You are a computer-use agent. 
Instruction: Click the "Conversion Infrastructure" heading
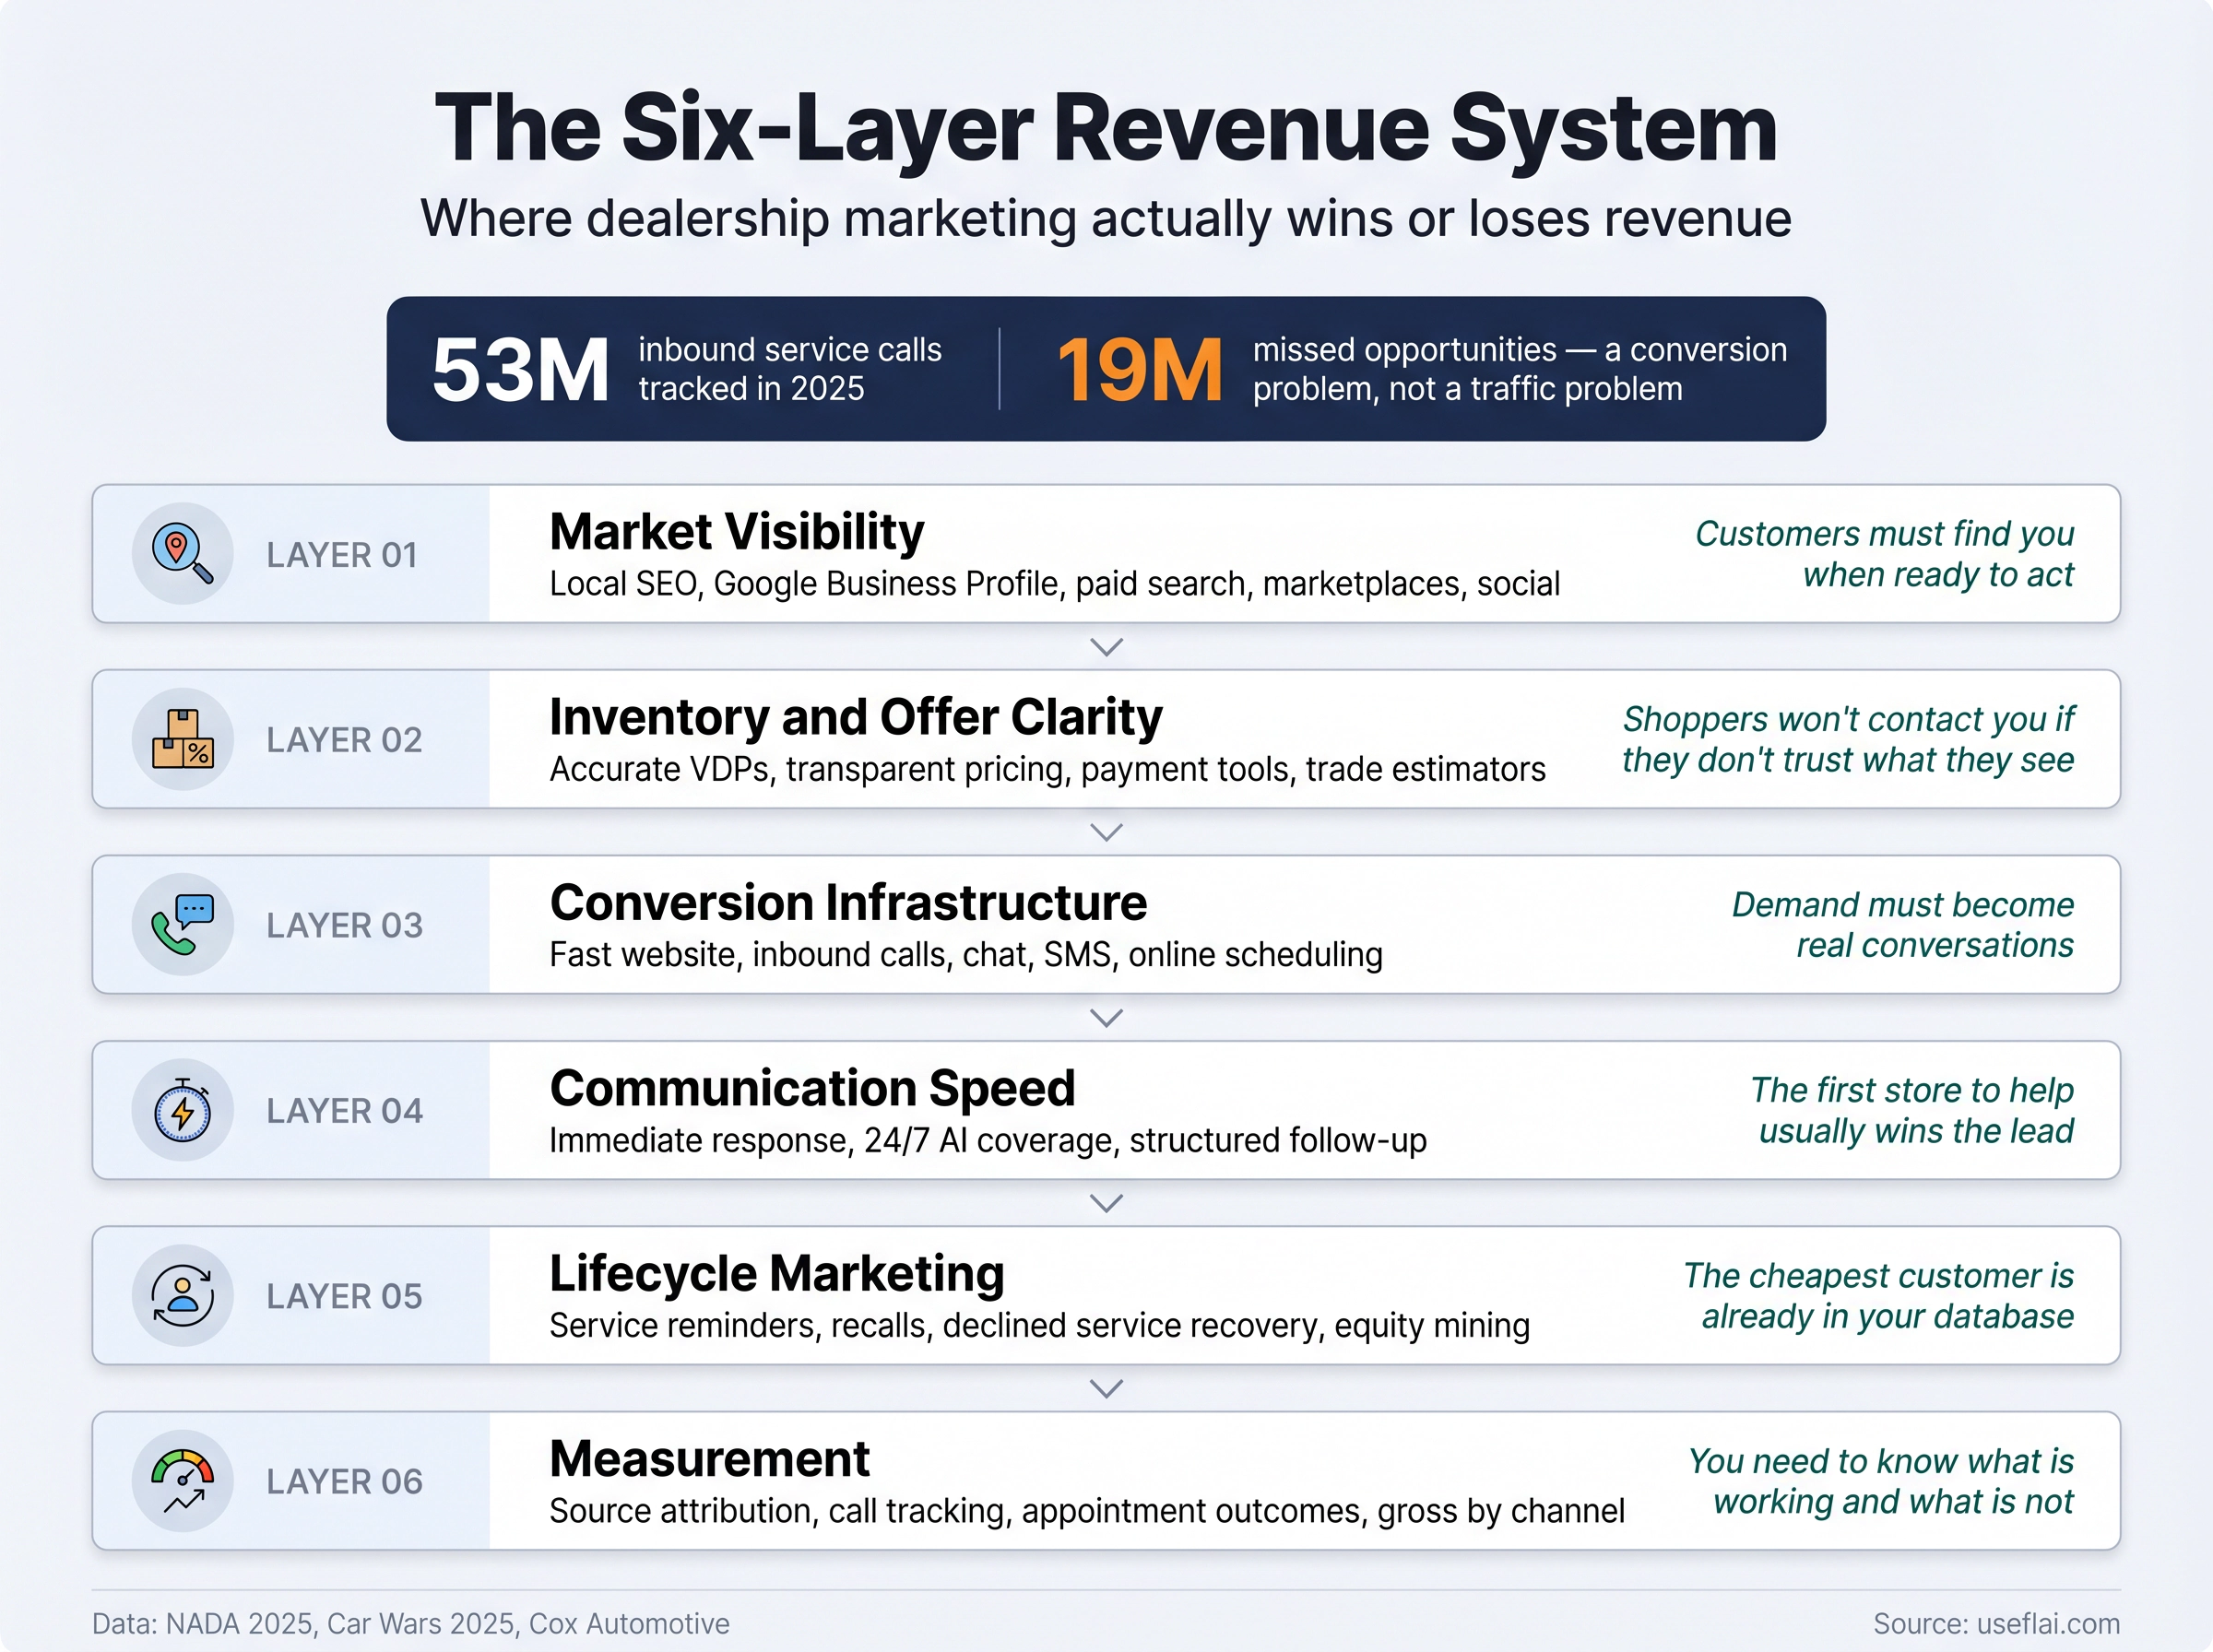pos(848,903)
